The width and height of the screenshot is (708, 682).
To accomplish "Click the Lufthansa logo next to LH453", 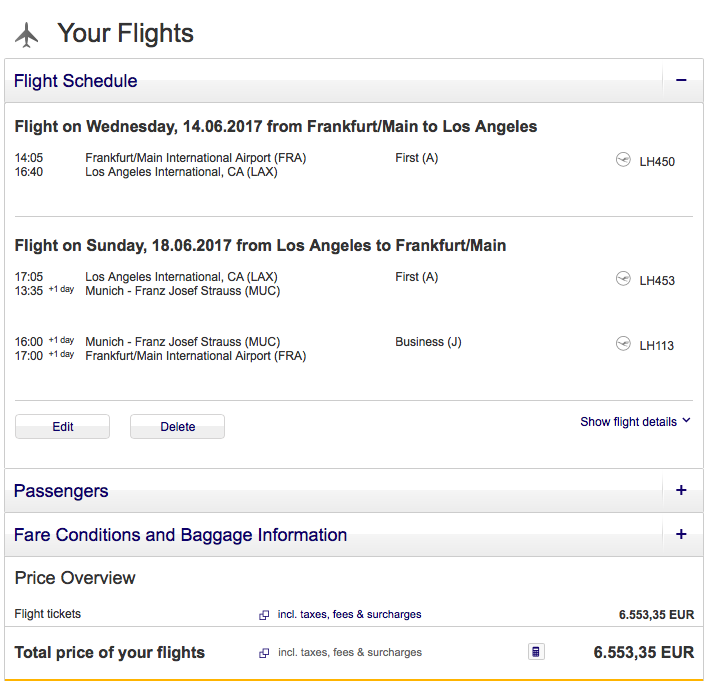I will click(x=623, y=279).
